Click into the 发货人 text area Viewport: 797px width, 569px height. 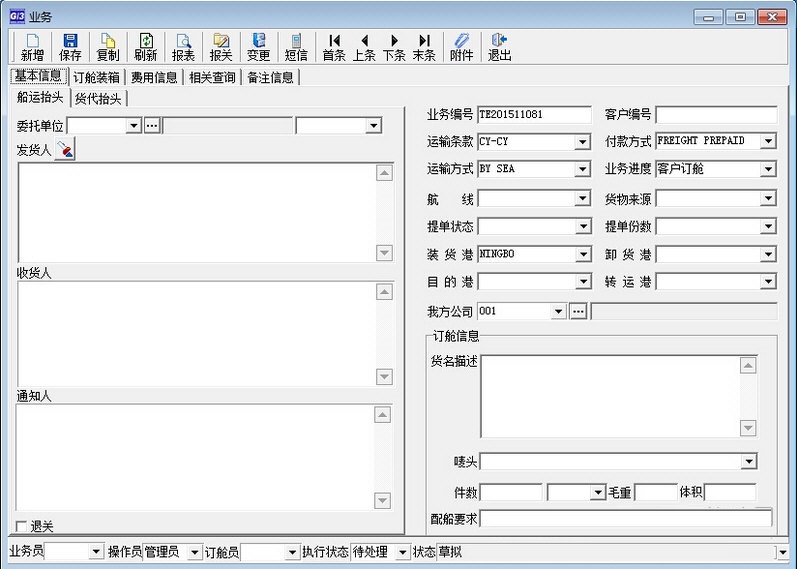197,213
